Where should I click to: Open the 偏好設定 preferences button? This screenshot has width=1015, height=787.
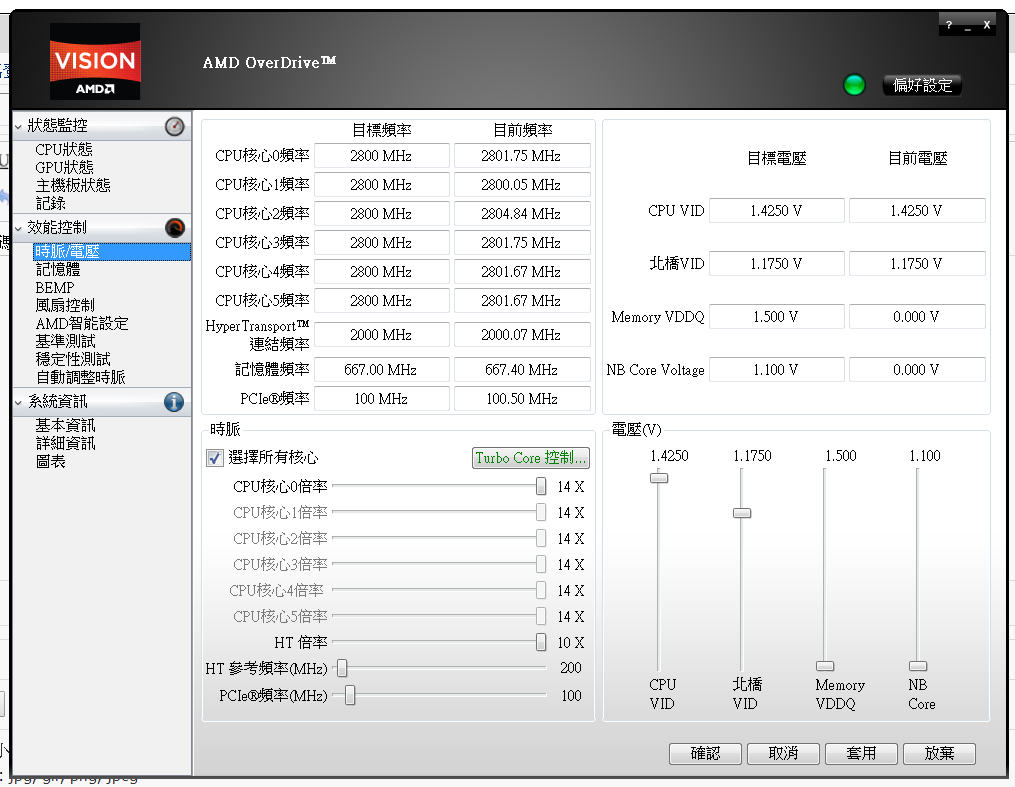pos(922,85)
